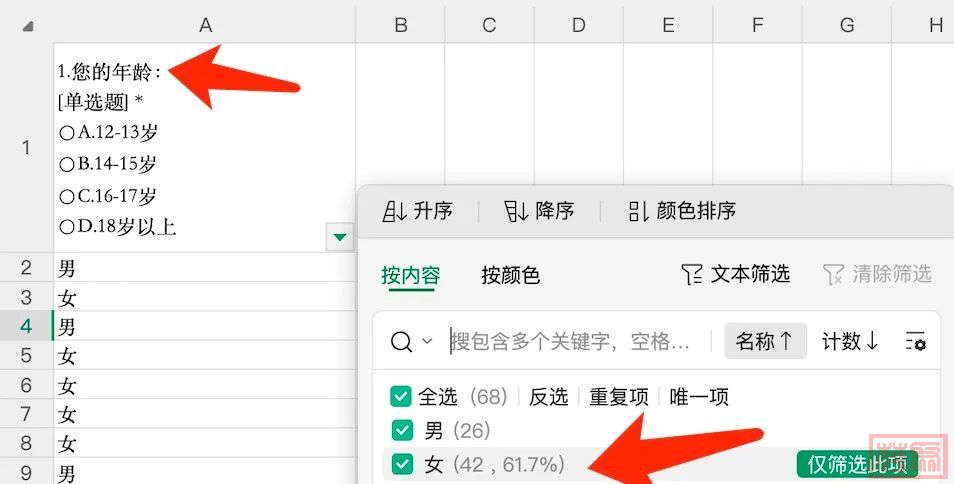This screenshot has height=484, width=954.
Task: Switch to the 按内容 tab
Action: pyautogui.click(x=411, y=275)
